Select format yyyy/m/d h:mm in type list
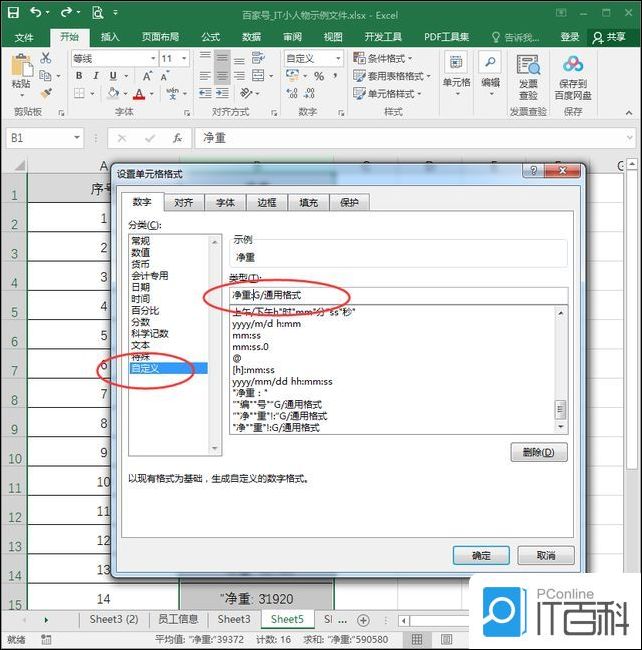The width and height of the screenshot is (642, 650). pos(267,324)
